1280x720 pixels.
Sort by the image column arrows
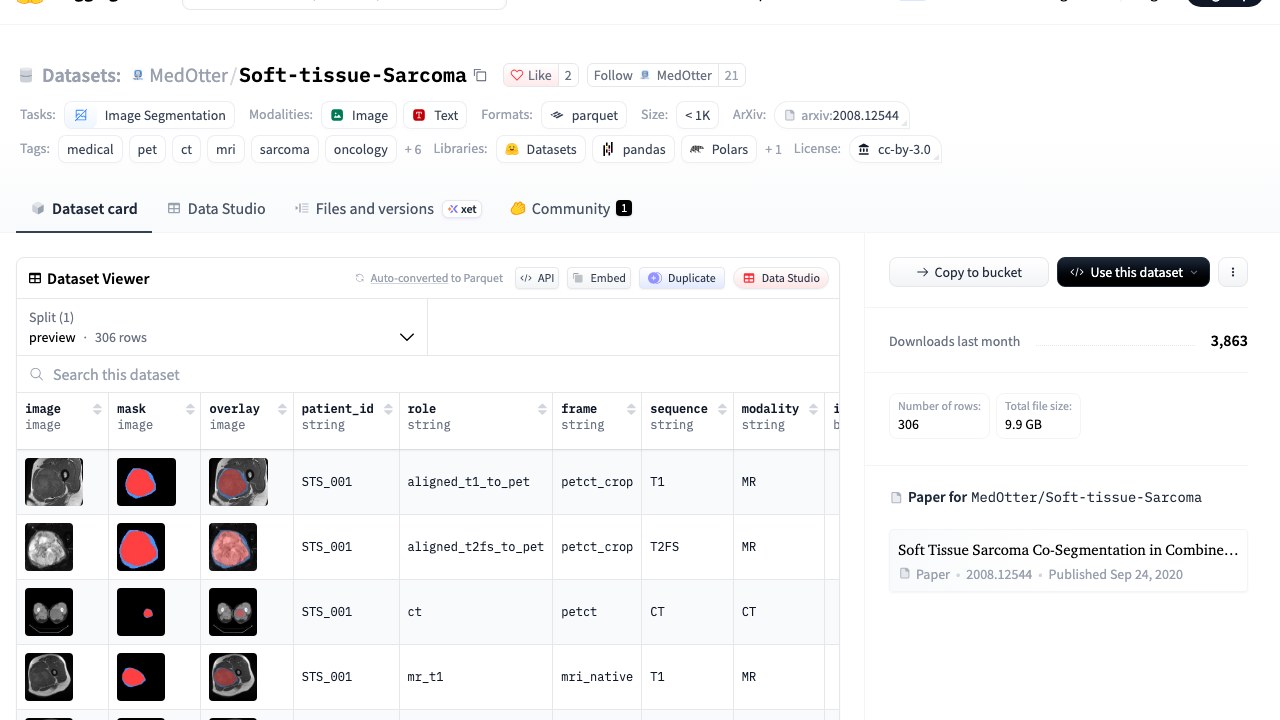point(97,409)
